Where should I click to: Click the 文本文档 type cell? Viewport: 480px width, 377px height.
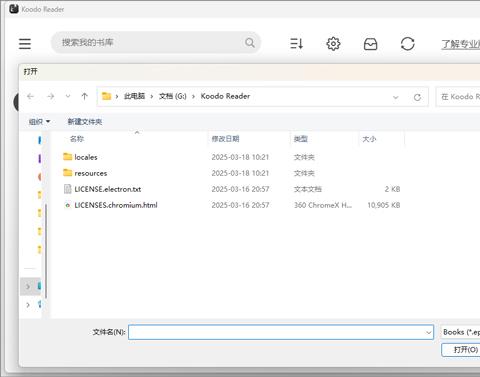(x=308, y=189)
